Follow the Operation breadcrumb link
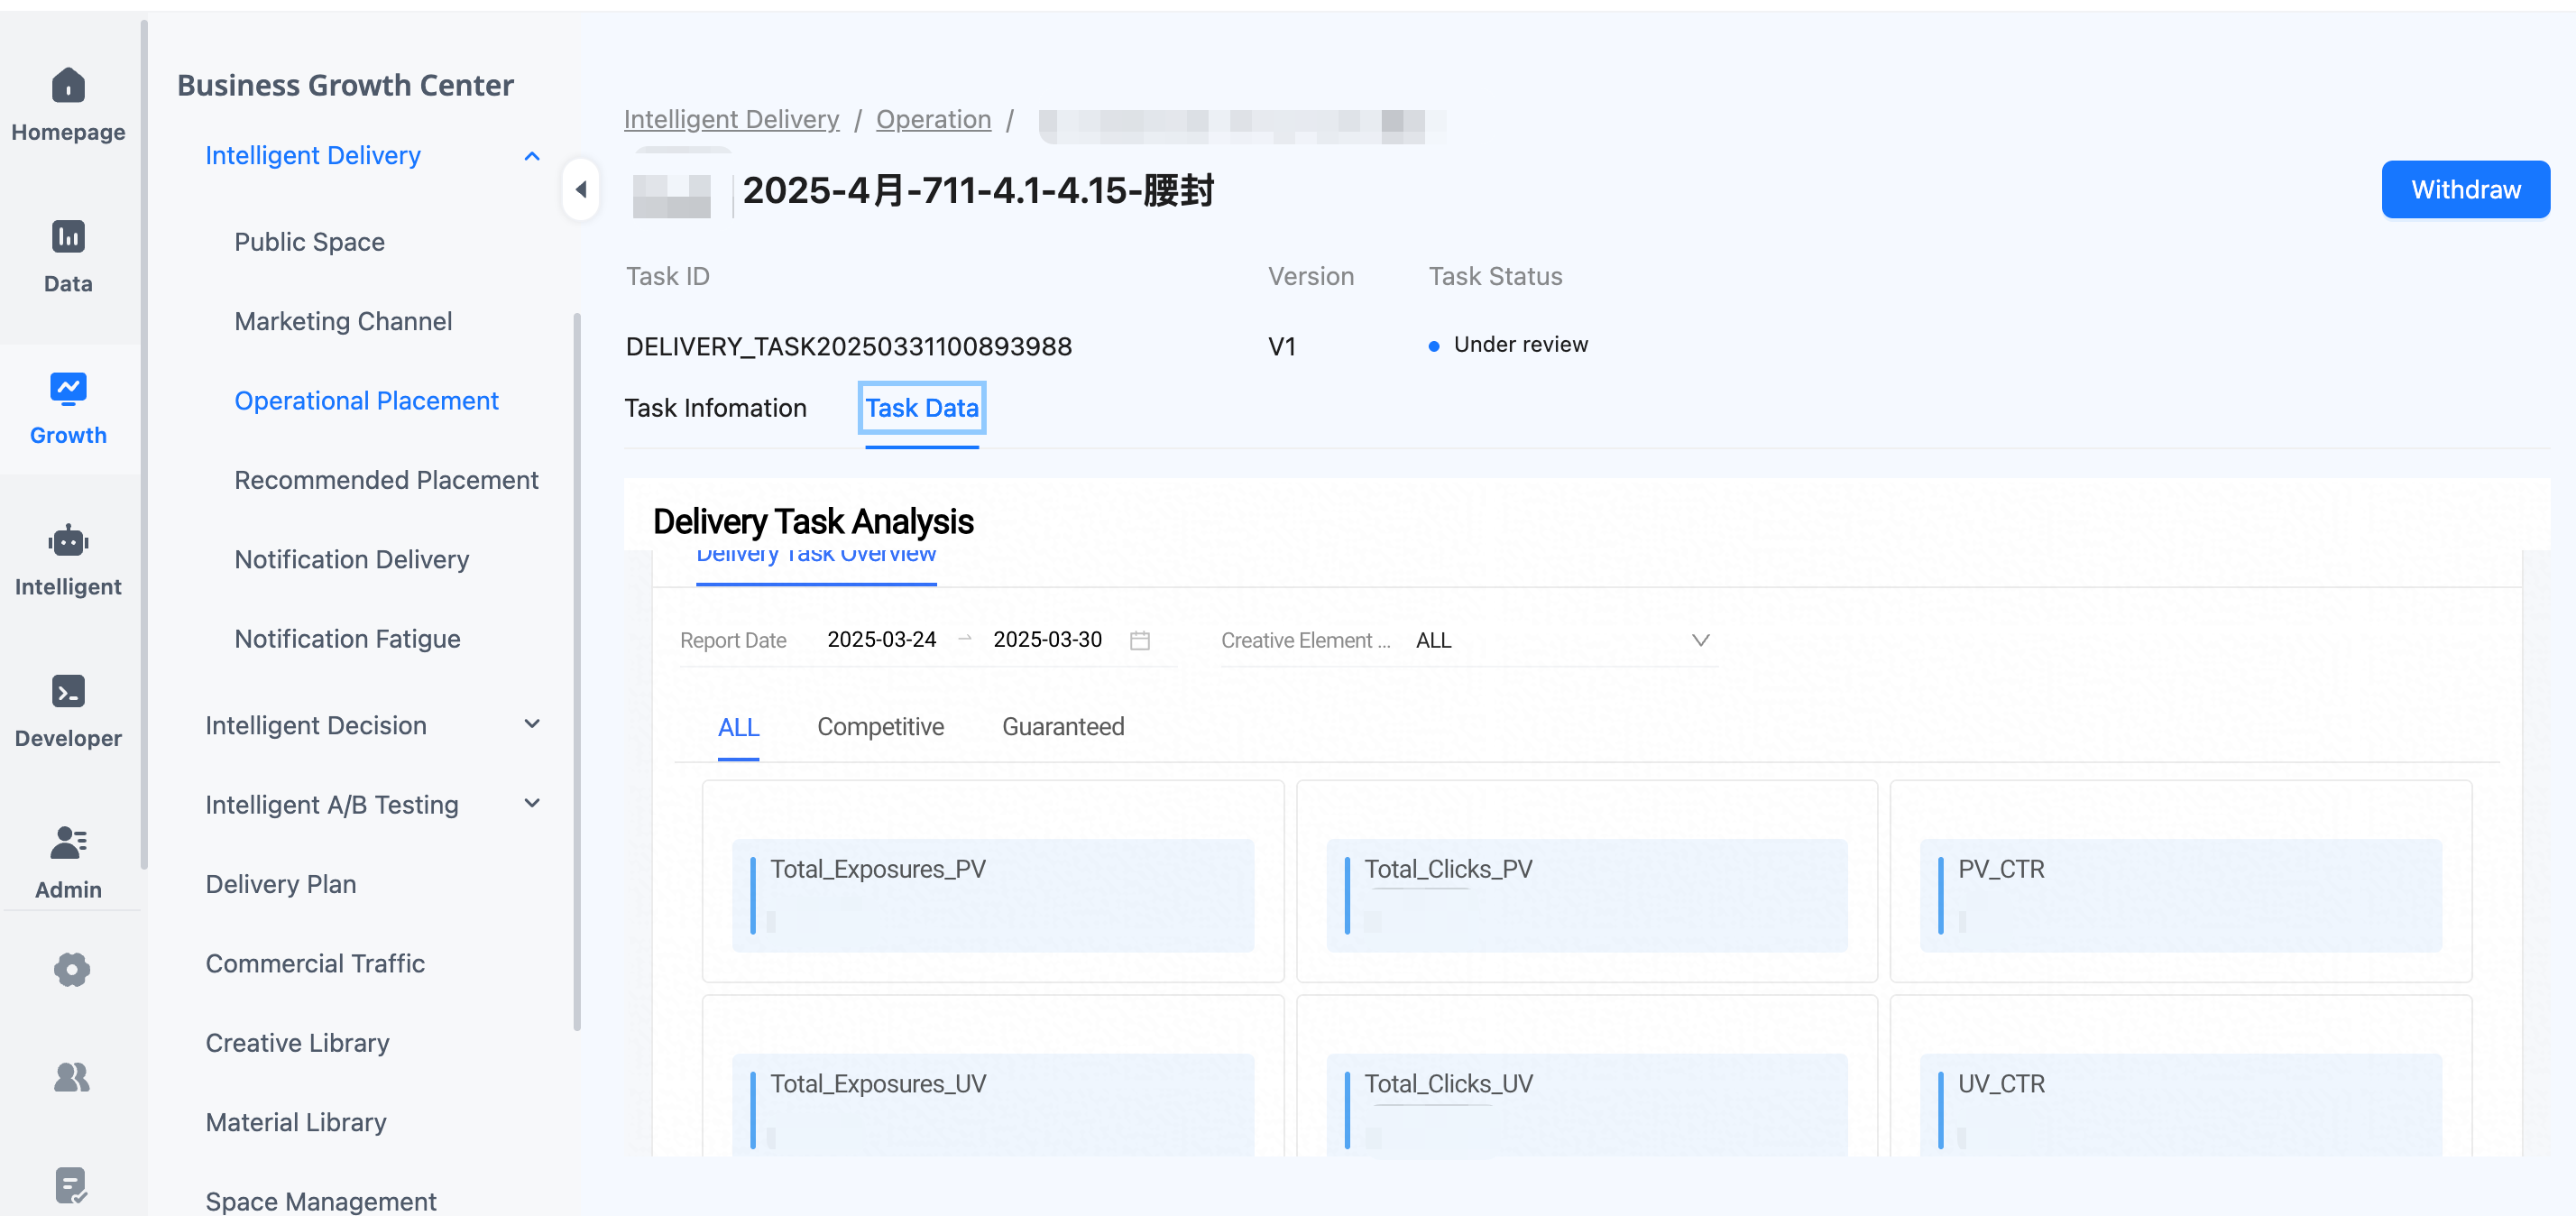The image size is (2576, 1216). (933, 119)
